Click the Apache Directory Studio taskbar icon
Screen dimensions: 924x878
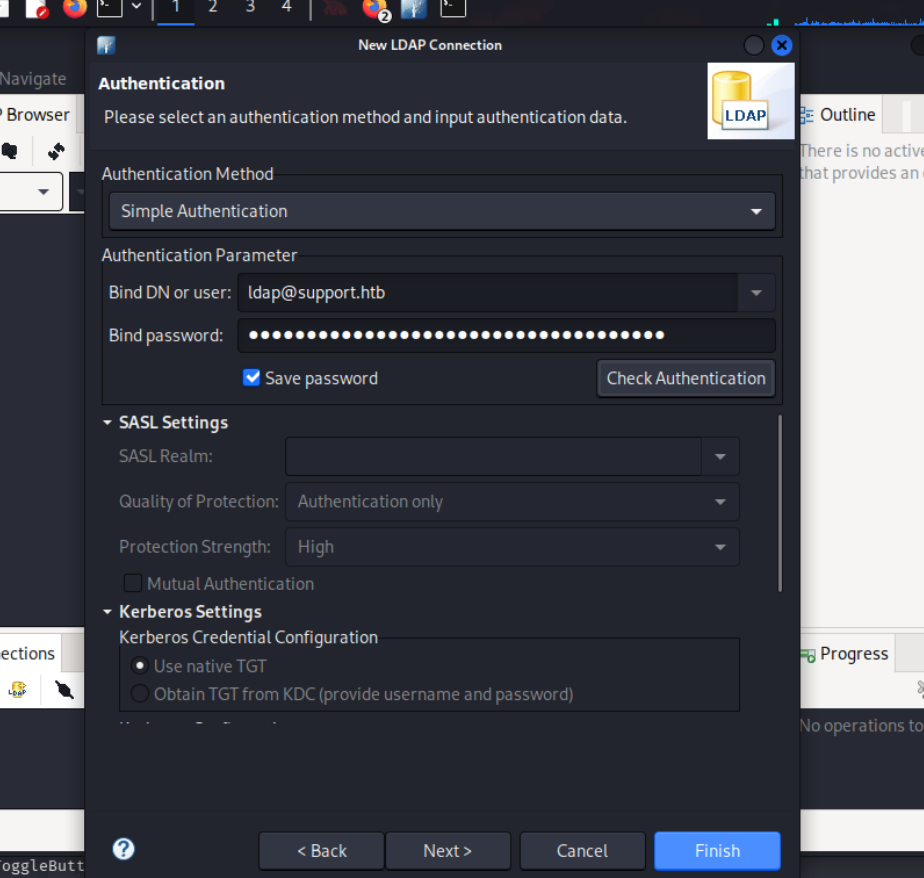click(x=413, y=9)
